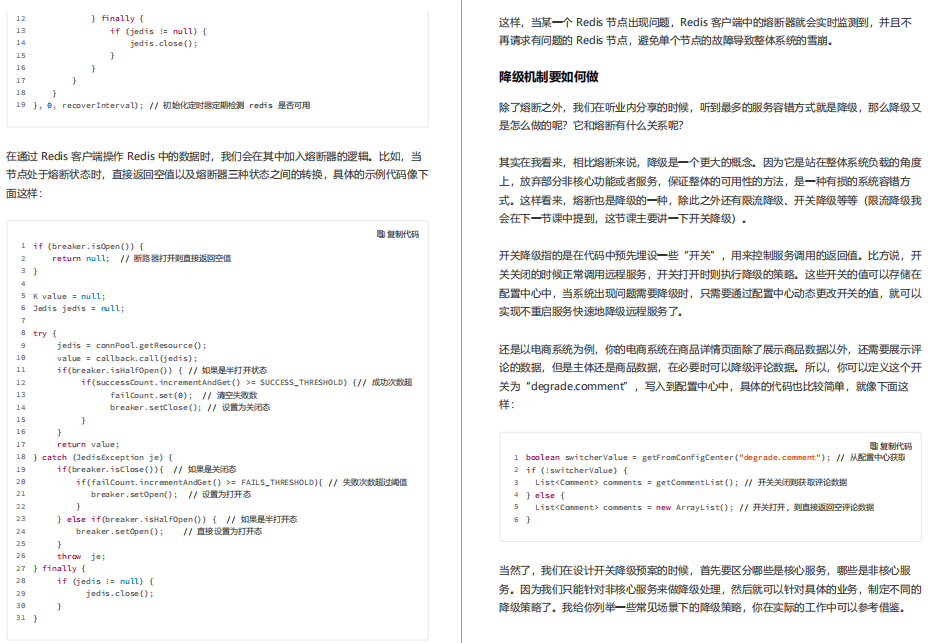Image resolution: width=931 pixels, height=643 pixels.
Task: Click paragraph starting '在通过 Redis 客户端操作'
Action: point(217,175)
